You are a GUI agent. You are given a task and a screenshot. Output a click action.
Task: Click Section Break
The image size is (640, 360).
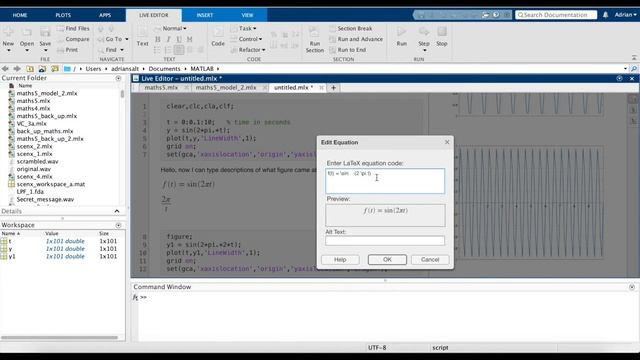351,29
